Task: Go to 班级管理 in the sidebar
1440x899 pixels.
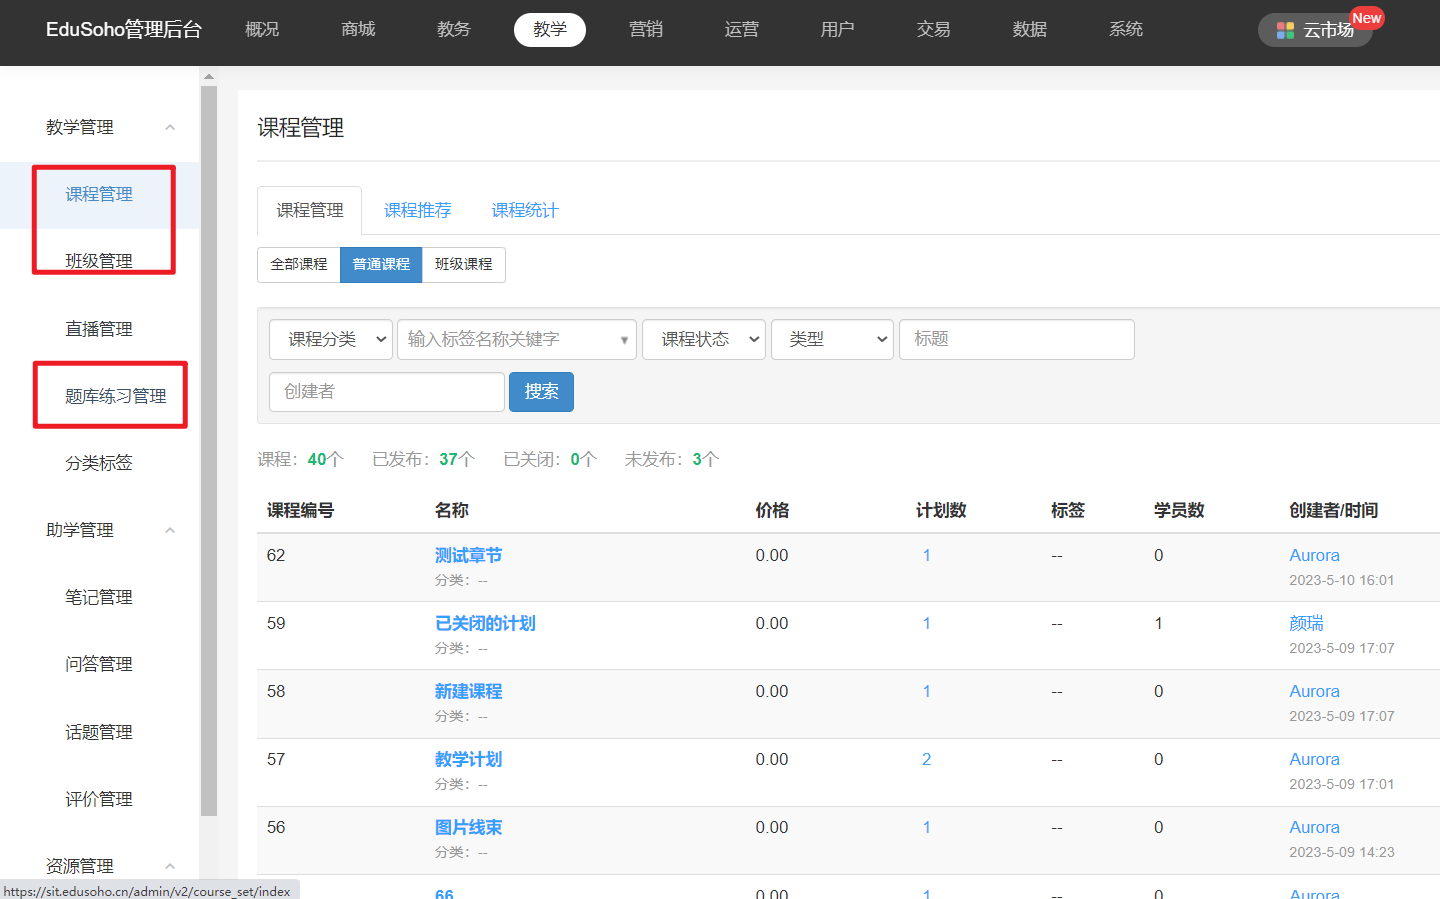Action: [x=99, y=261]
